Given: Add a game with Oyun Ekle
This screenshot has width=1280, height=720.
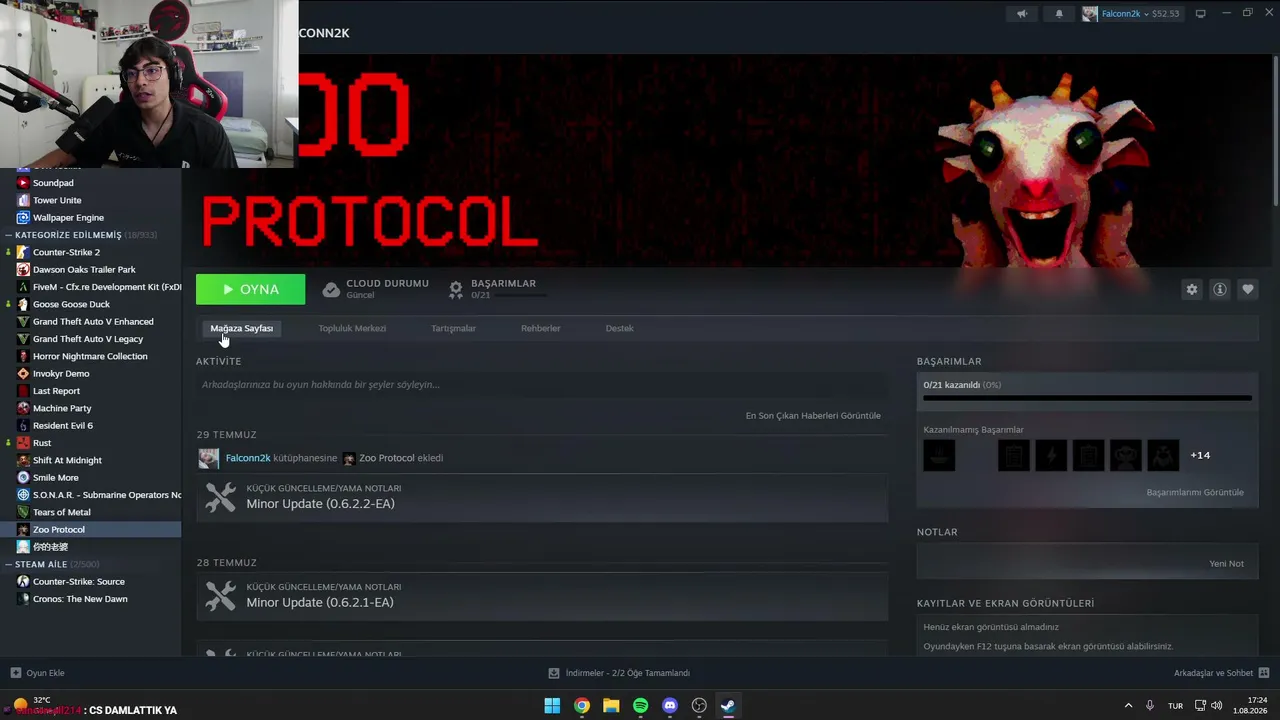Looking at the screenshot, I should (38, 673).
